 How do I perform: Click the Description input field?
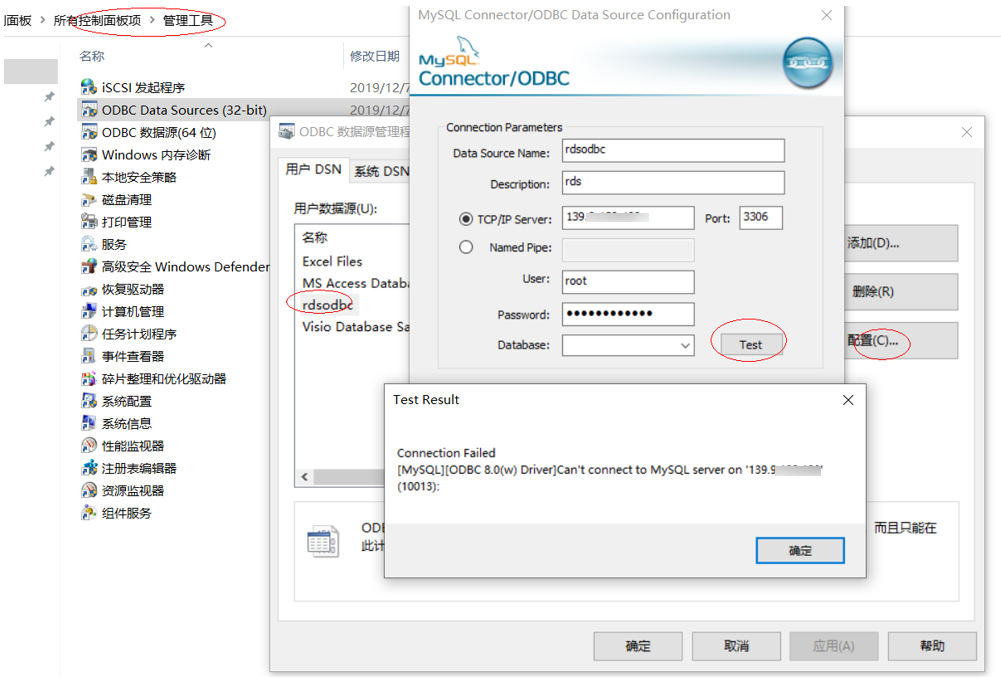click(x=673, y=182)
